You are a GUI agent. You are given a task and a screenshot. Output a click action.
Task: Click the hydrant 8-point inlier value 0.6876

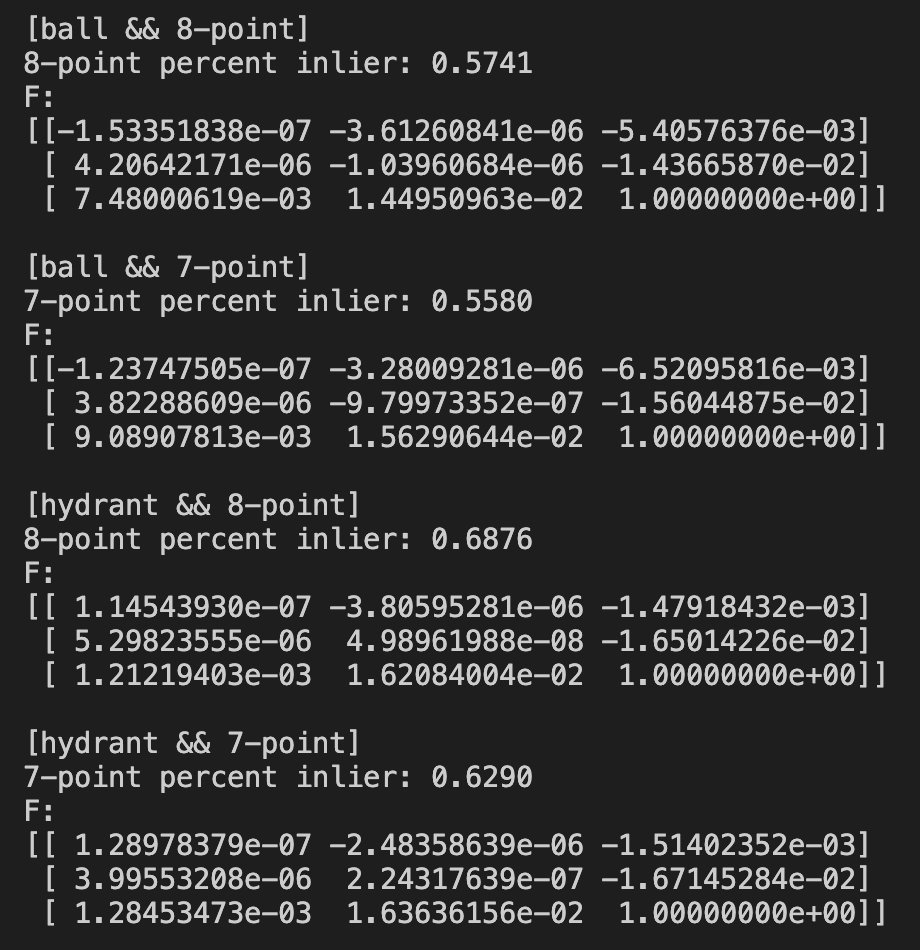click(482, 539)
